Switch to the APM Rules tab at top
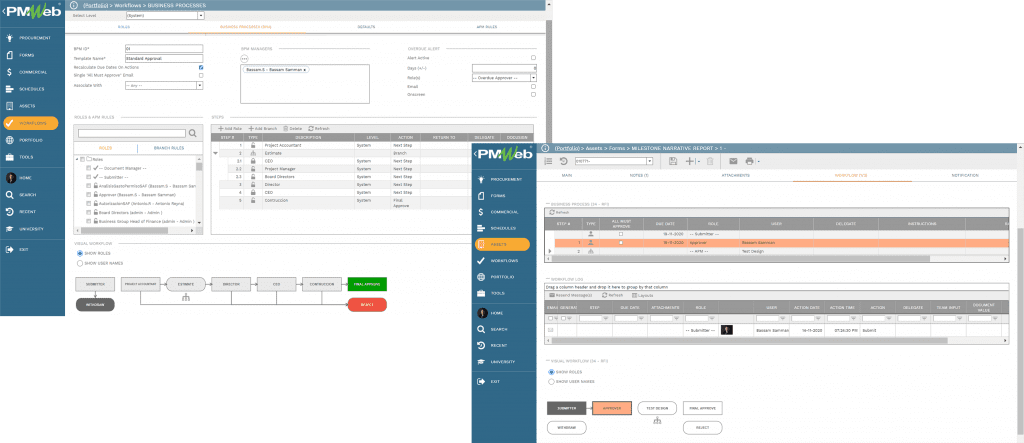This screenshot has height=443, width=1024. 487,27
